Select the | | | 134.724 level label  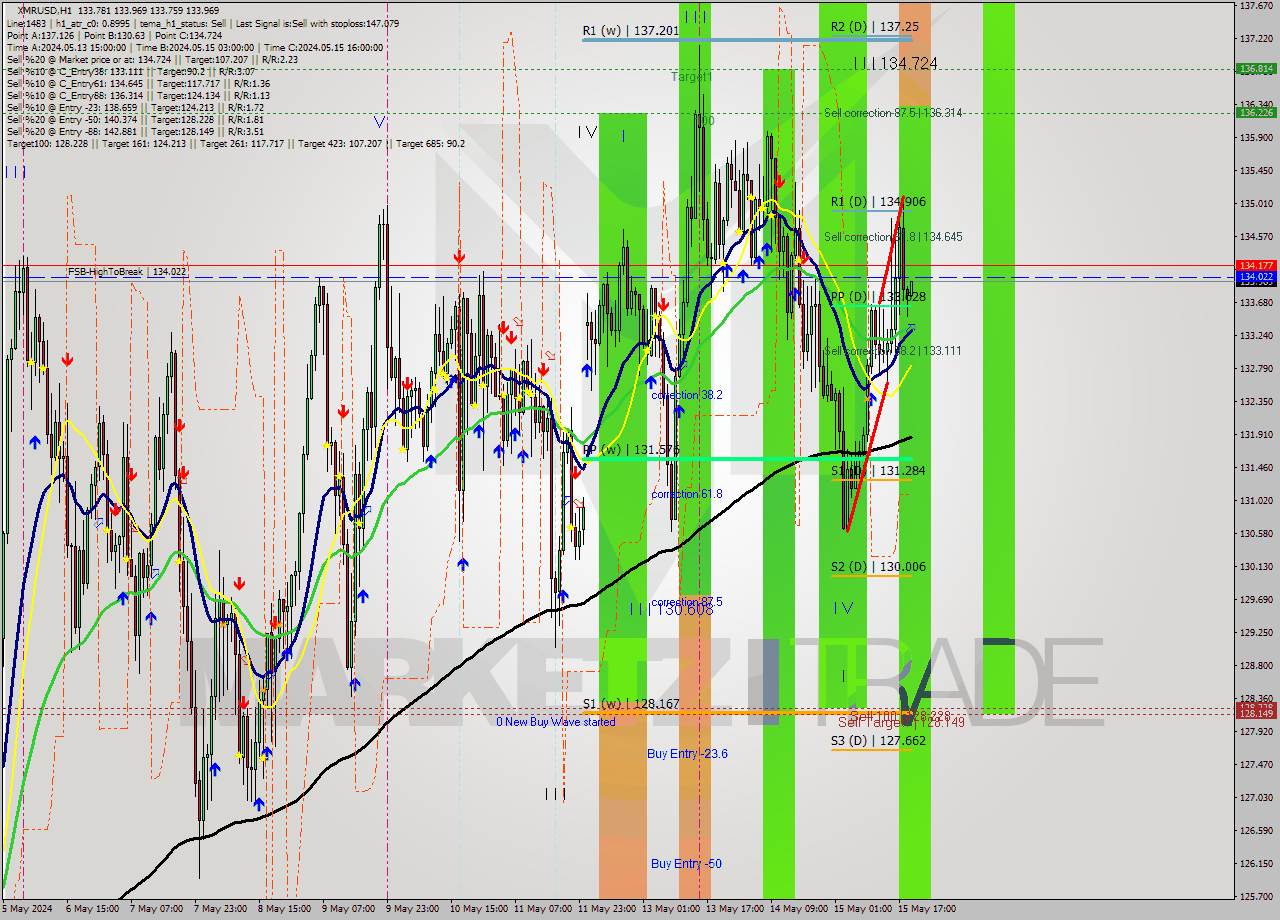click(x=895, y=64)
